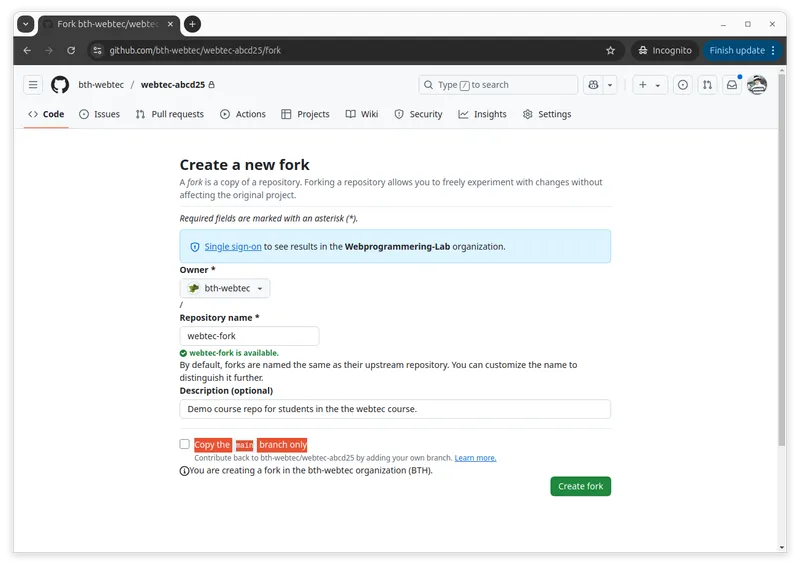Follow the bth-webtec owner breadcrumb link

point(101,85)
